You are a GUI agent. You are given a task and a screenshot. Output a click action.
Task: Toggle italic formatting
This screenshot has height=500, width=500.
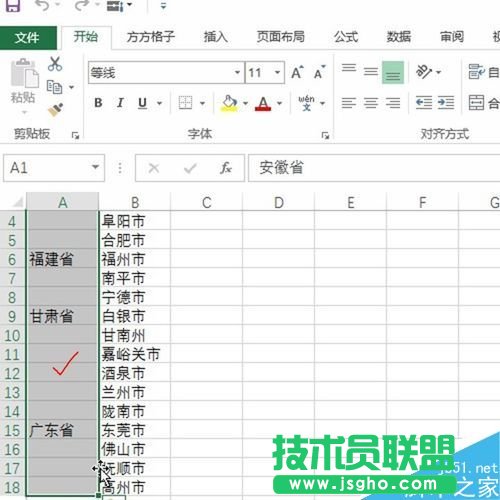(x=120, y=103)
